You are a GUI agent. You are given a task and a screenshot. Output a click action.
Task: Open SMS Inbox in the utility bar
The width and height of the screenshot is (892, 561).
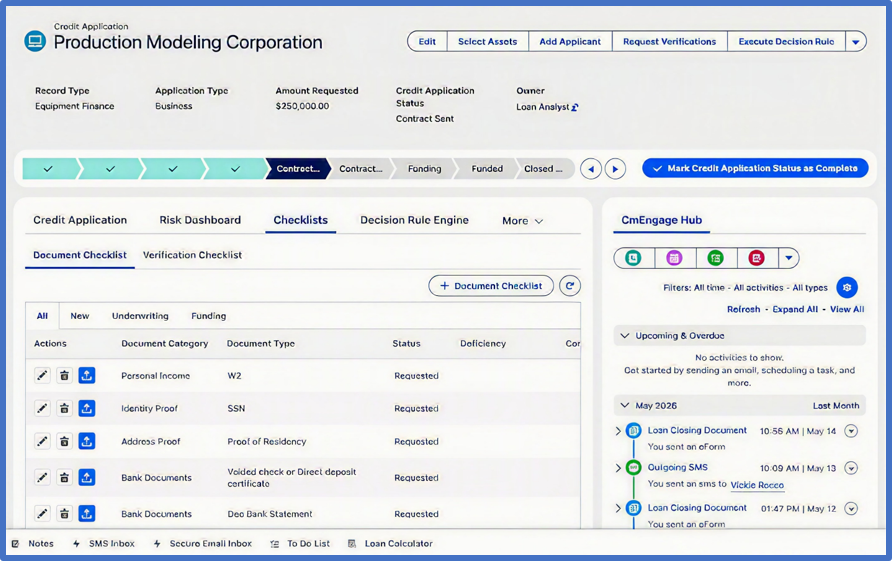tap(104, 544)
